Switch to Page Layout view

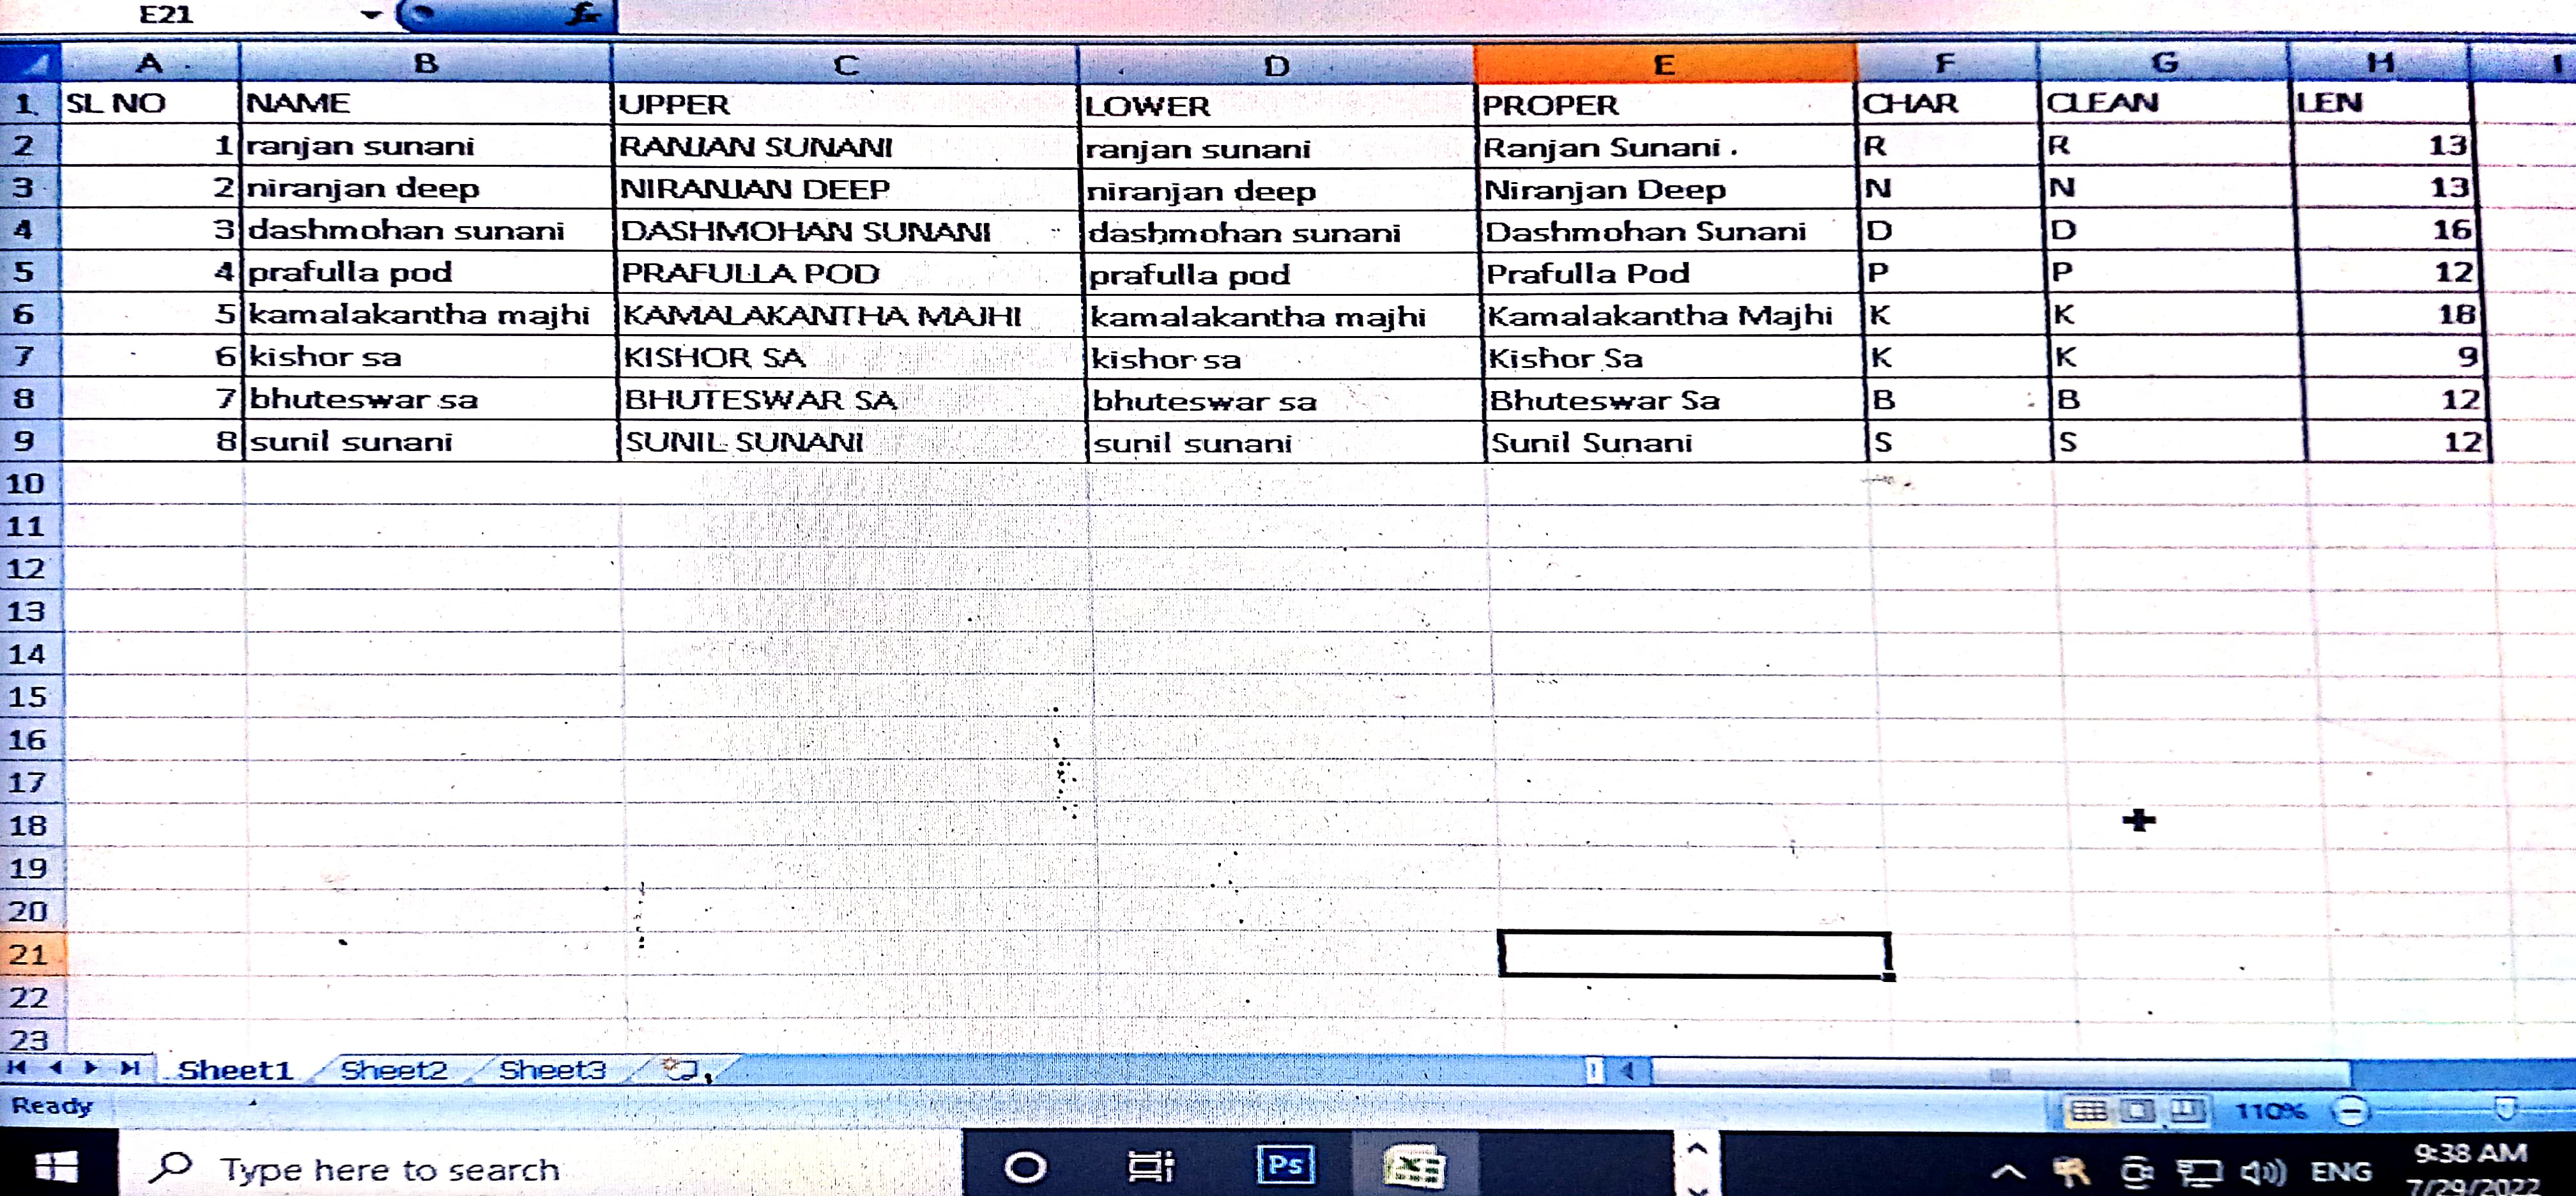point(2137,1111)
